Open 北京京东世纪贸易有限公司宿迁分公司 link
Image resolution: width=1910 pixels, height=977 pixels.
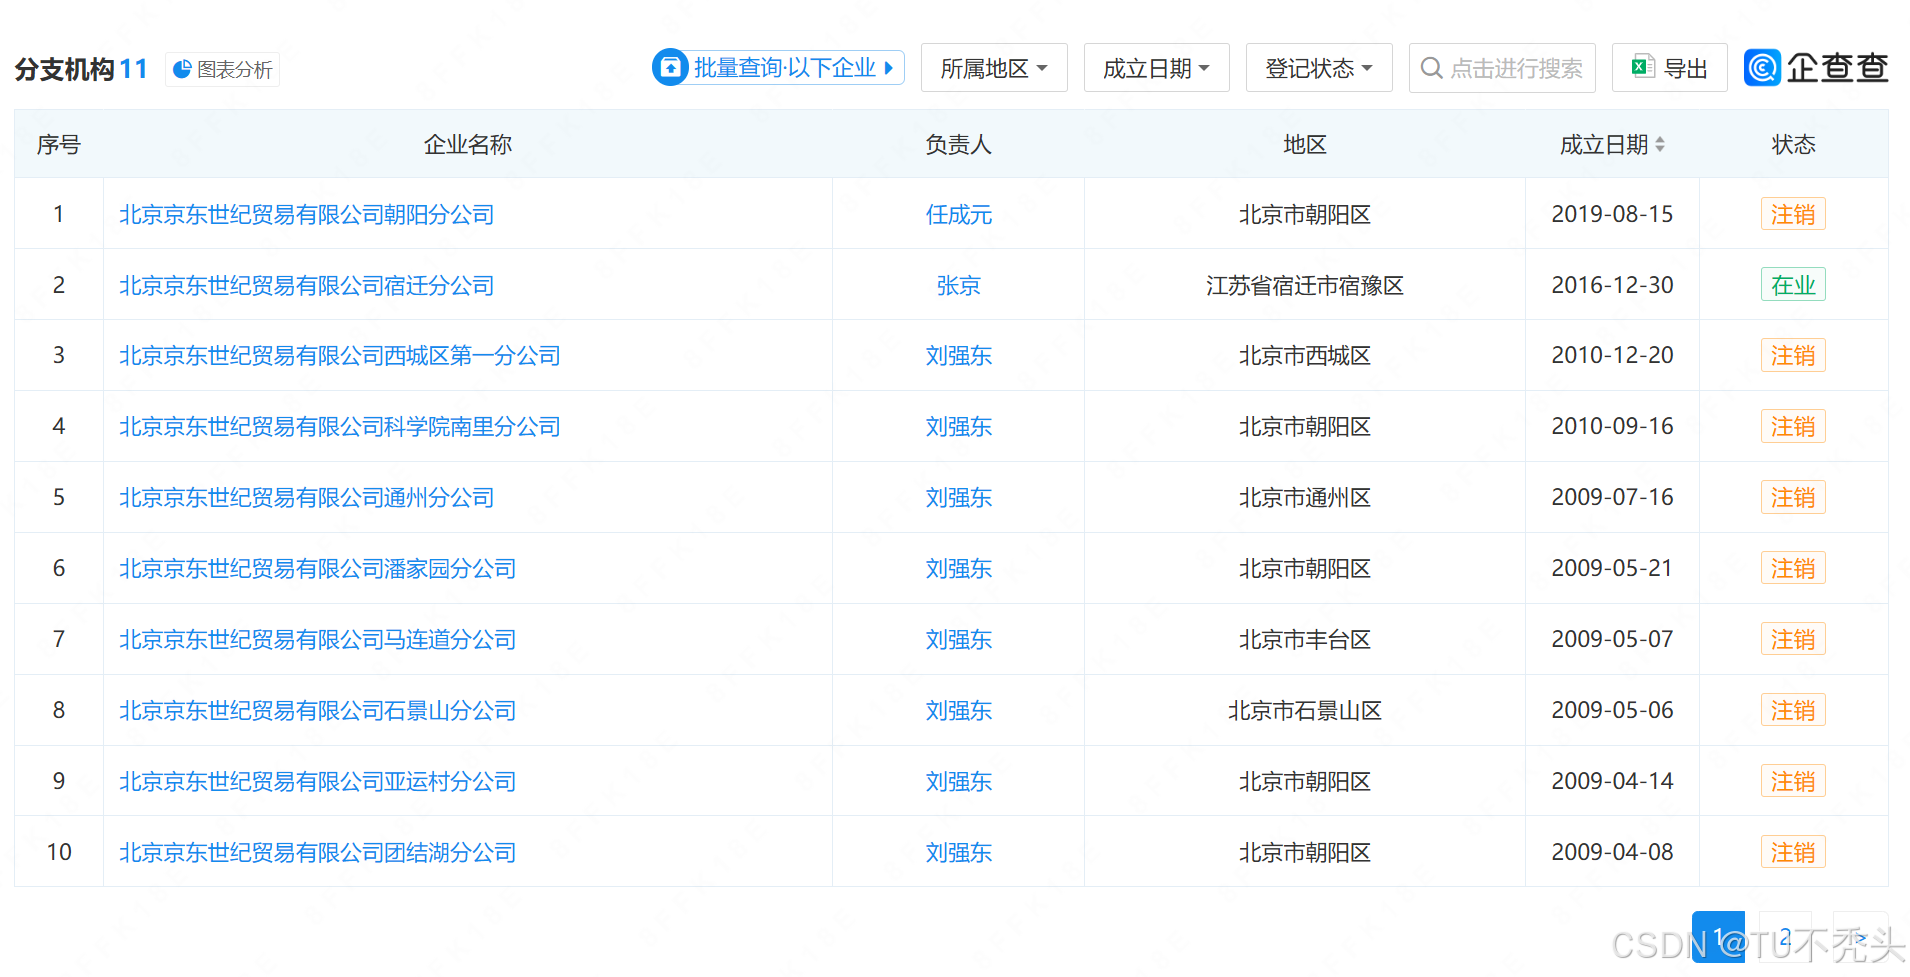coord(307,285)
